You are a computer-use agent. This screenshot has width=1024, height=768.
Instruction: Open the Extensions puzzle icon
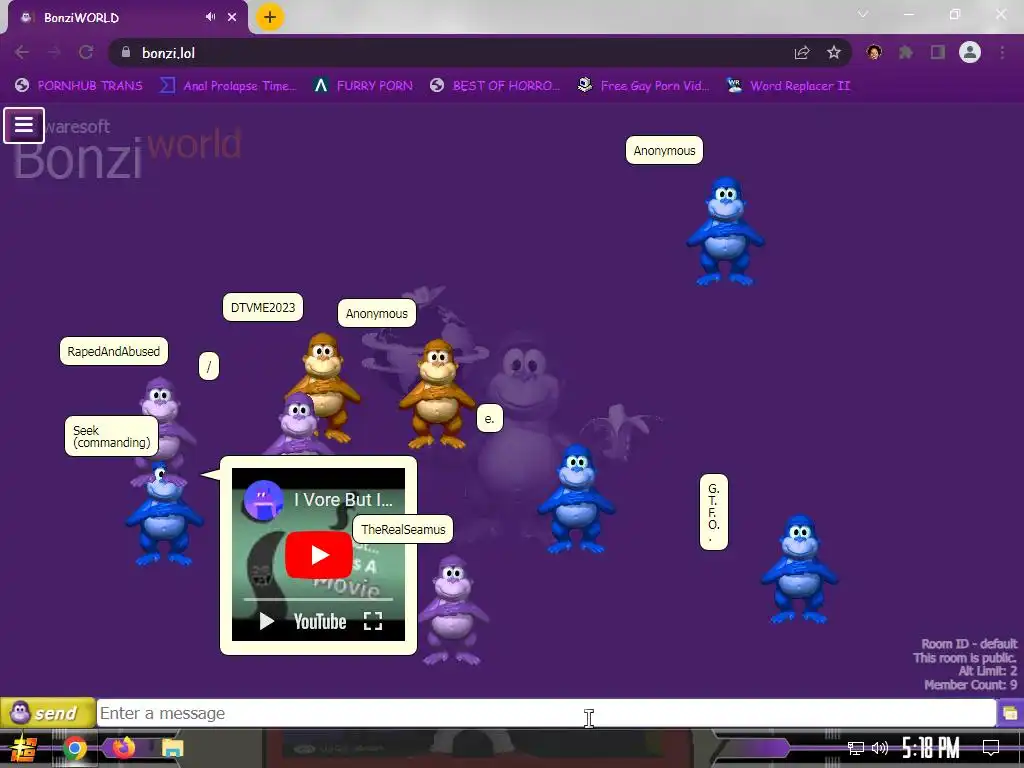906,52
